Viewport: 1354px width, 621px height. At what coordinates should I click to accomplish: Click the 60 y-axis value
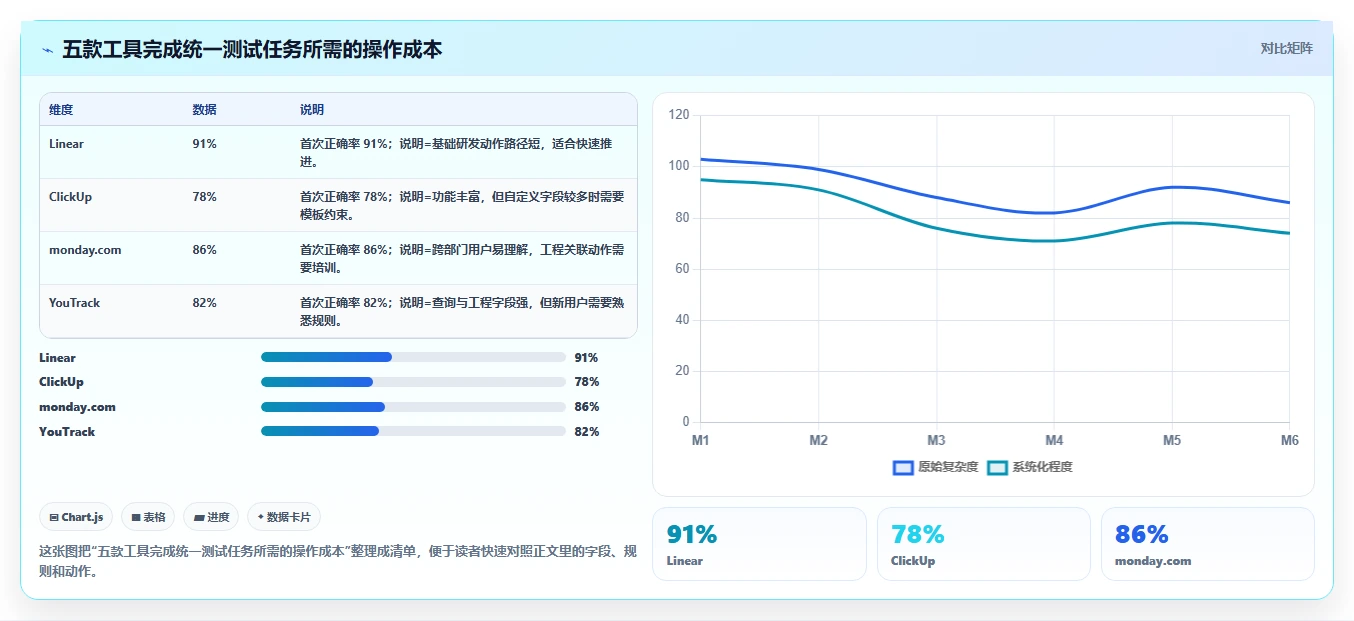(683, 269)
